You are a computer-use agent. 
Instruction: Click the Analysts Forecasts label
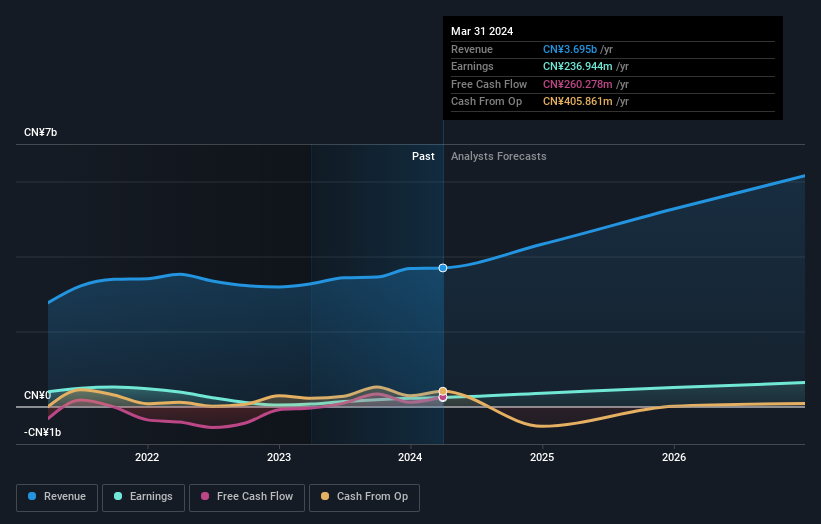click(498, 156)
